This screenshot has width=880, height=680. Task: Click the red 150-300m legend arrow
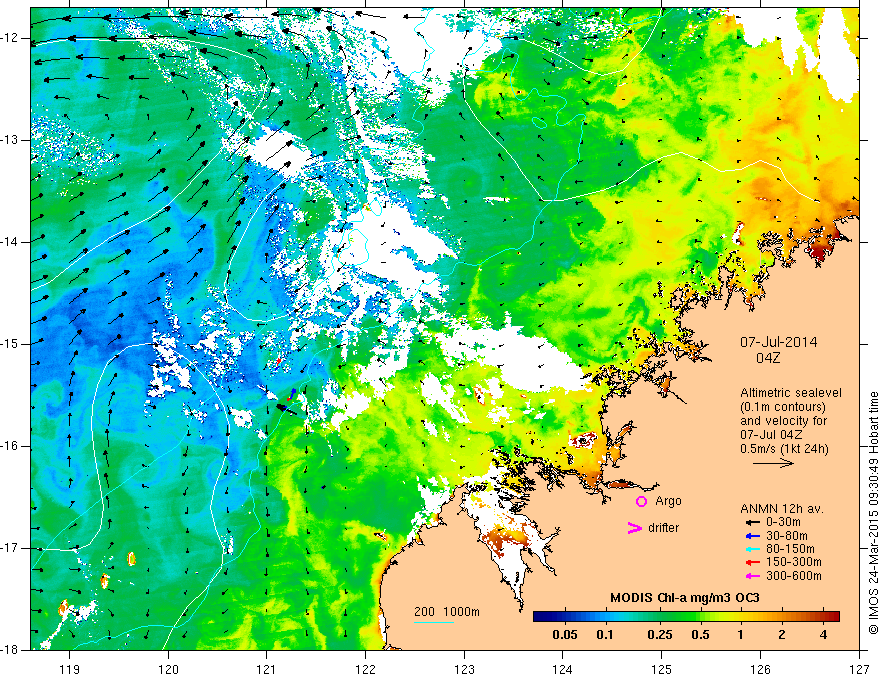click(752, 562)
